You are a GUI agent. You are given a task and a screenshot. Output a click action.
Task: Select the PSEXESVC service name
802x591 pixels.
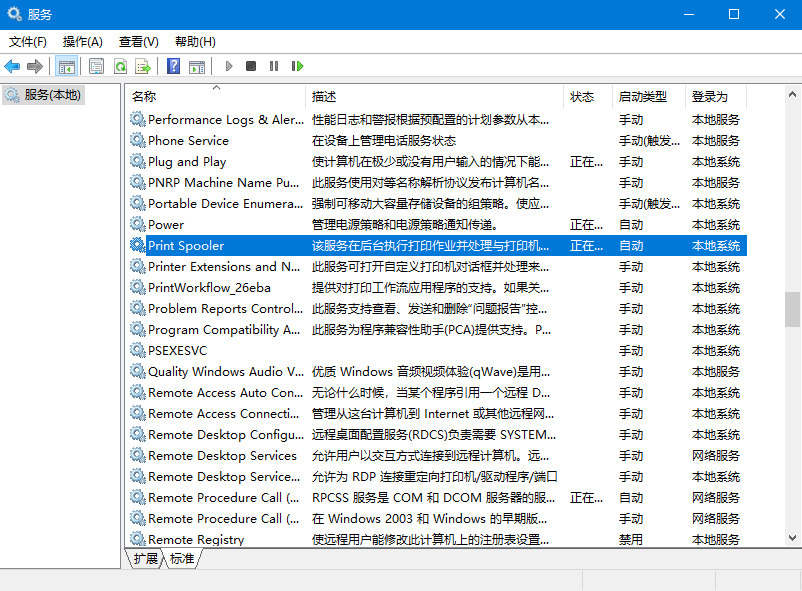177,351
